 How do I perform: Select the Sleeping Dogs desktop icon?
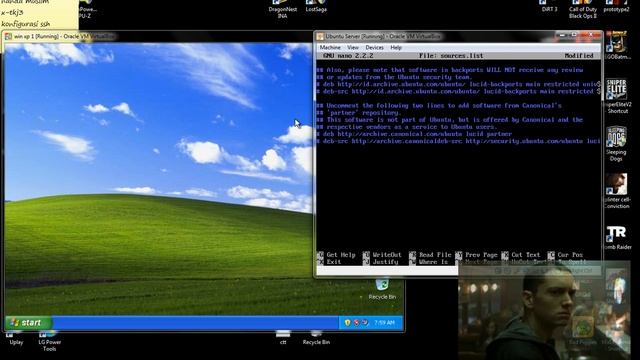(x=616, y=144)
